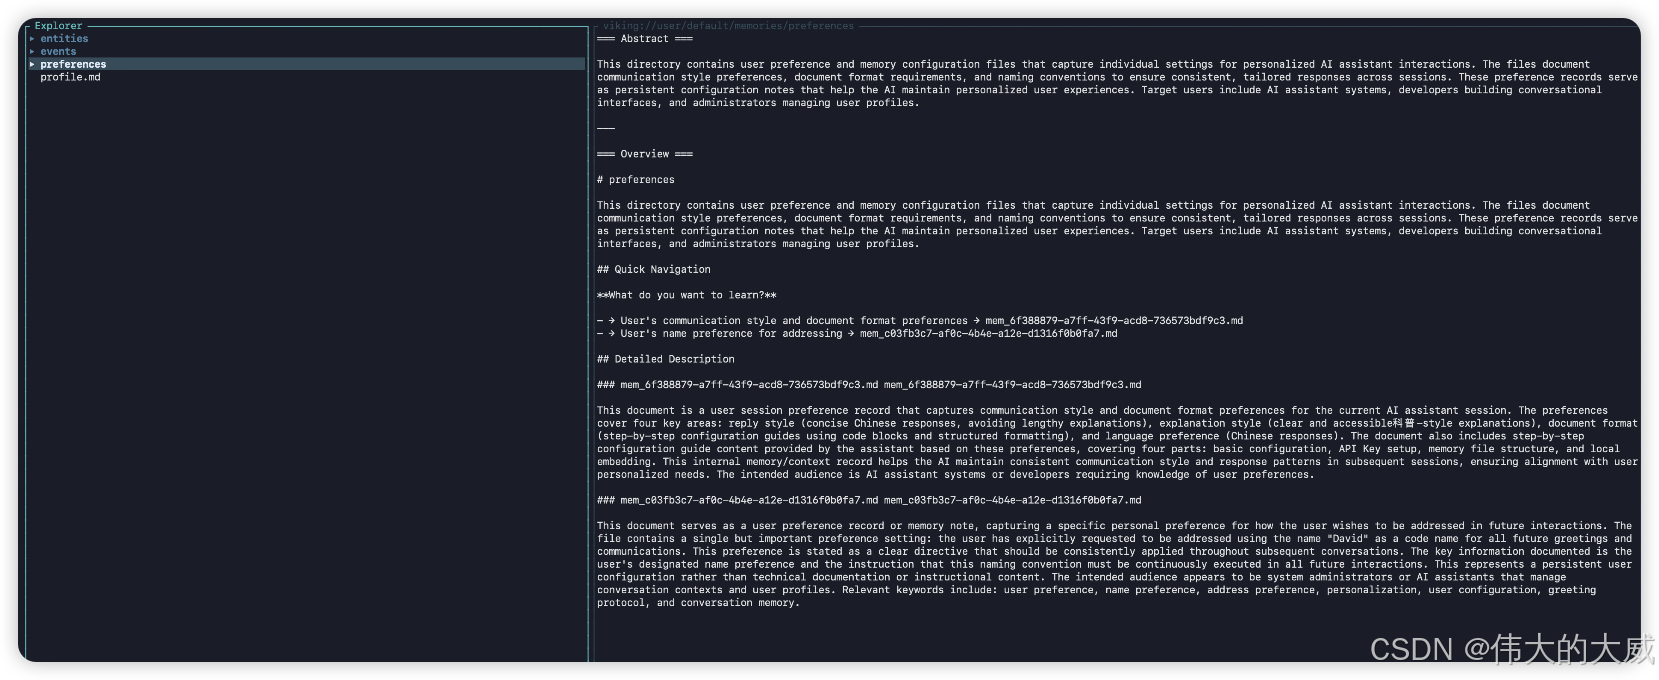Open profile.md in the Explorer
This screenshot has height=680, width=1659.
pyautogui.click(x=70, y=77)
